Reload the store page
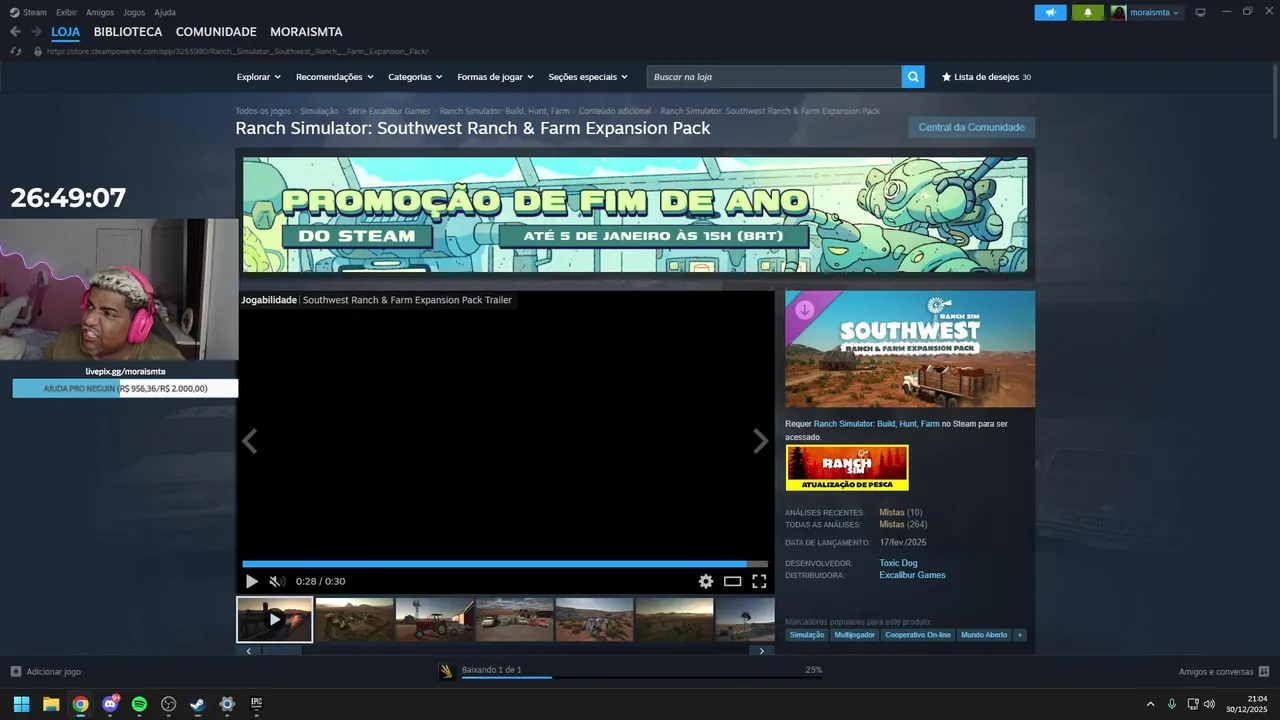Viewport: 1280px width, 720px height. click(x=15, y=51)
